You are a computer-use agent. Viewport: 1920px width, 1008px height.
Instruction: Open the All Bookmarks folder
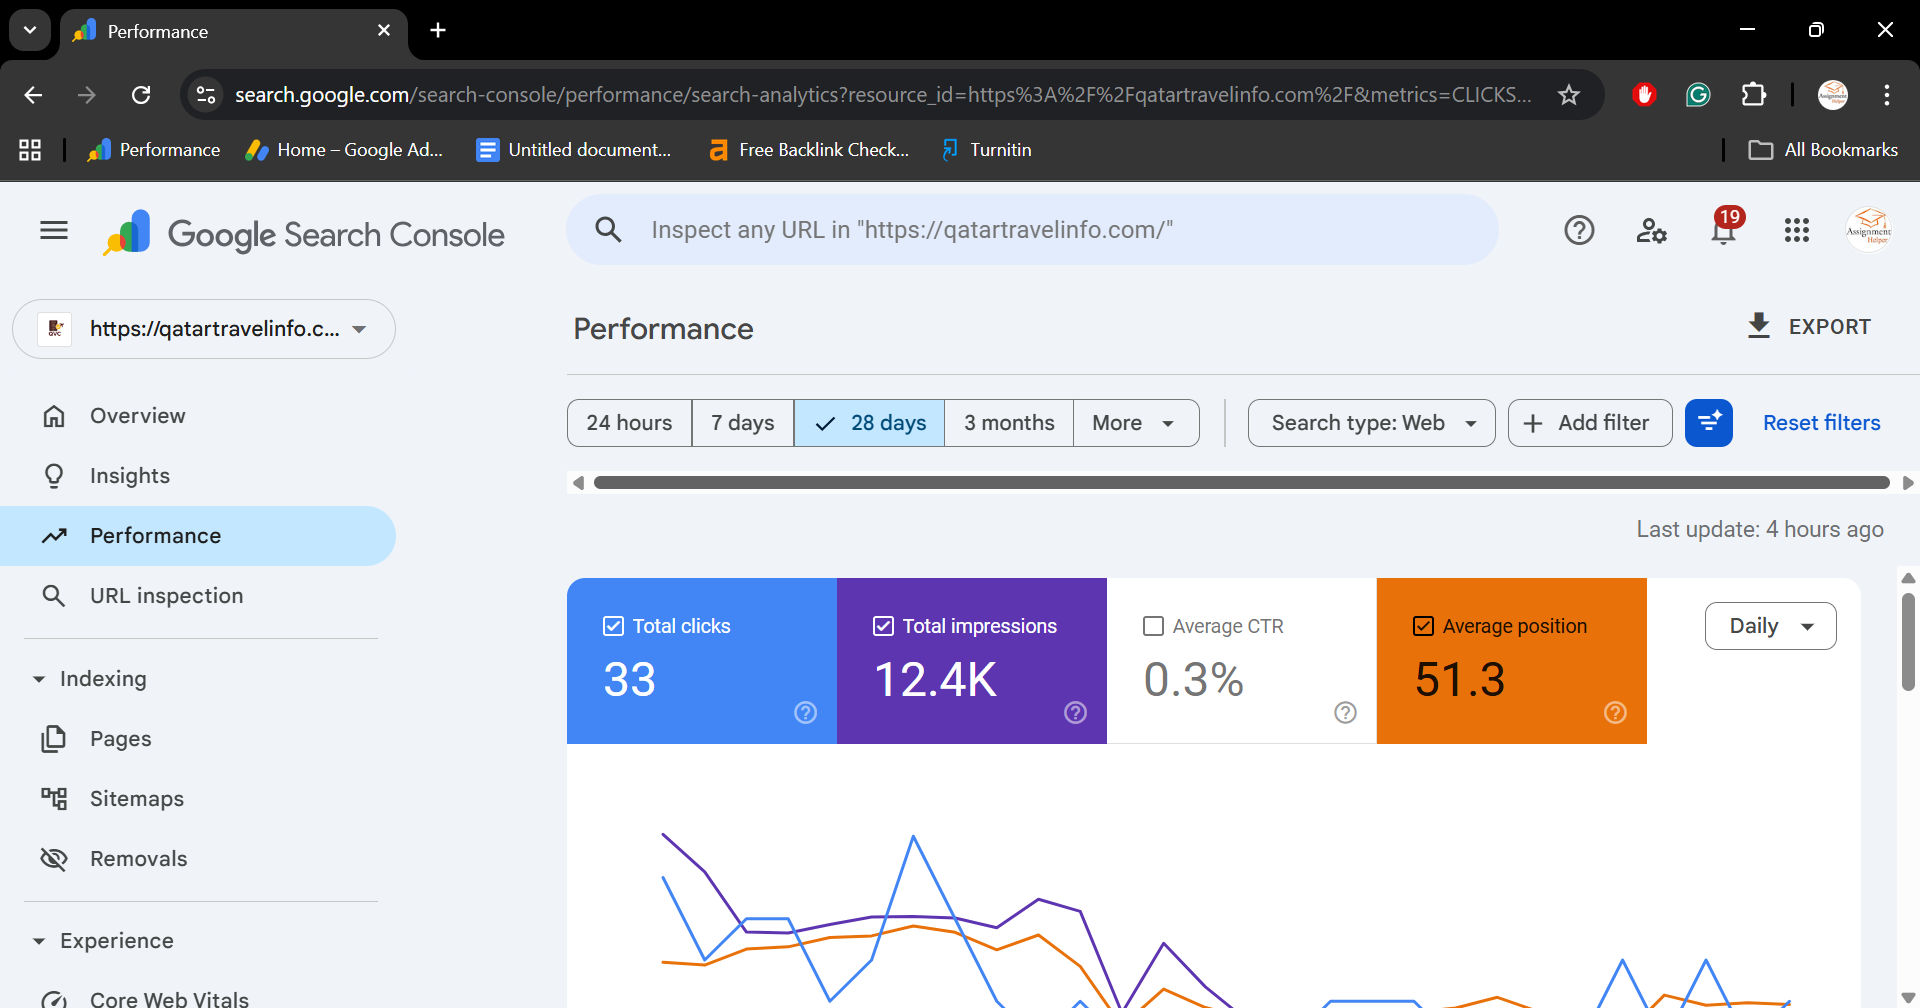tap(1823, 150)
